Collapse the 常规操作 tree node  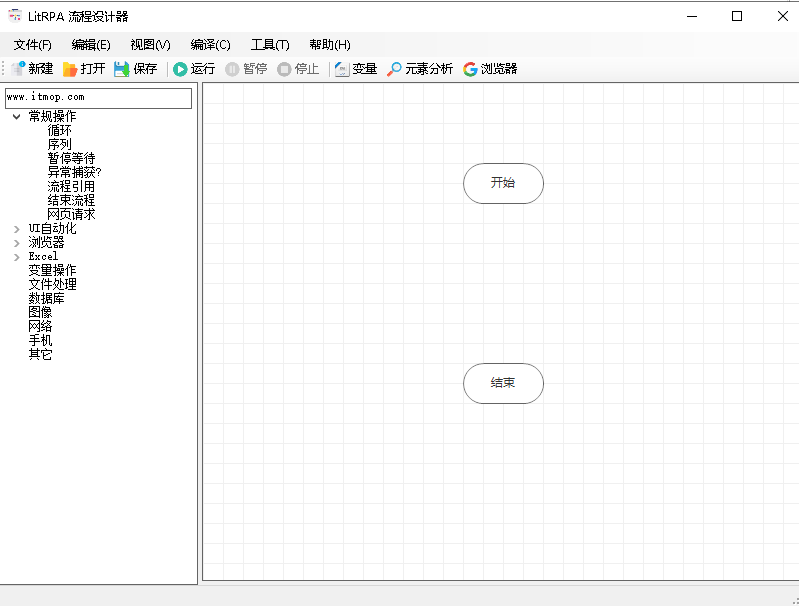[x=17, y=117]
